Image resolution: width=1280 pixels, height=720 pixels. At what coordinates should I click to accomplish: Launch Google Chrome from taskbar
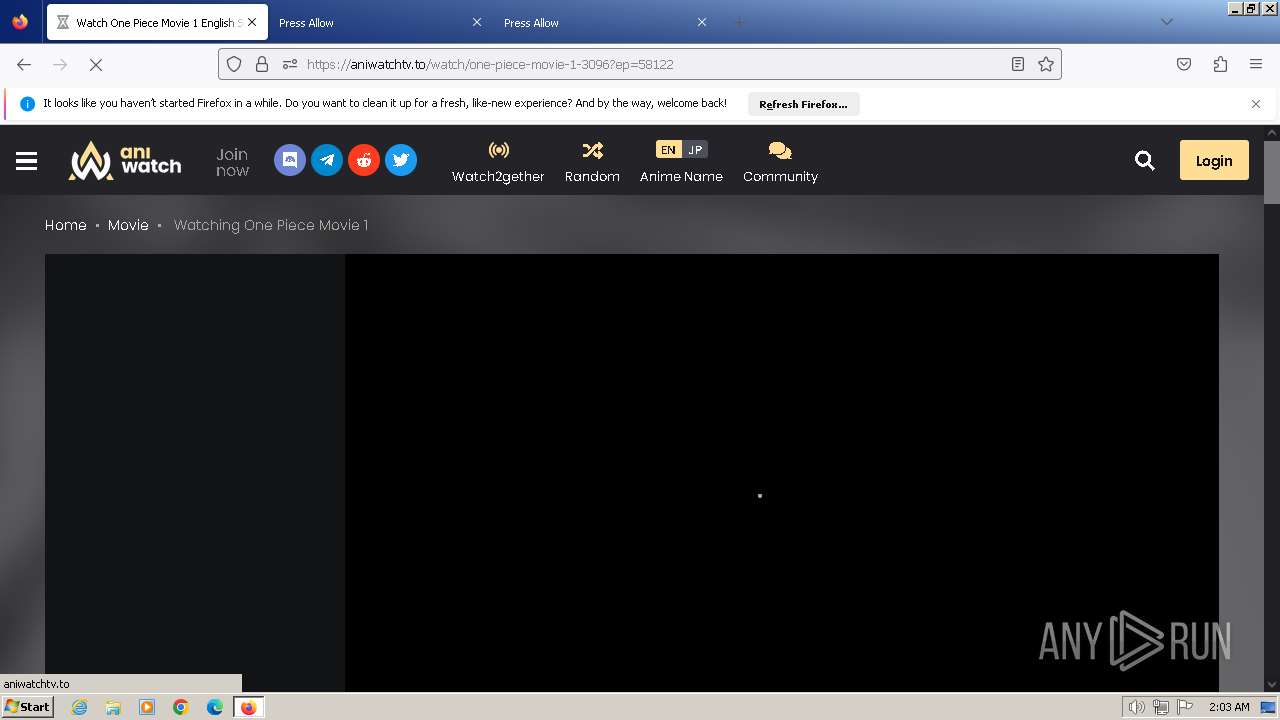181,707
